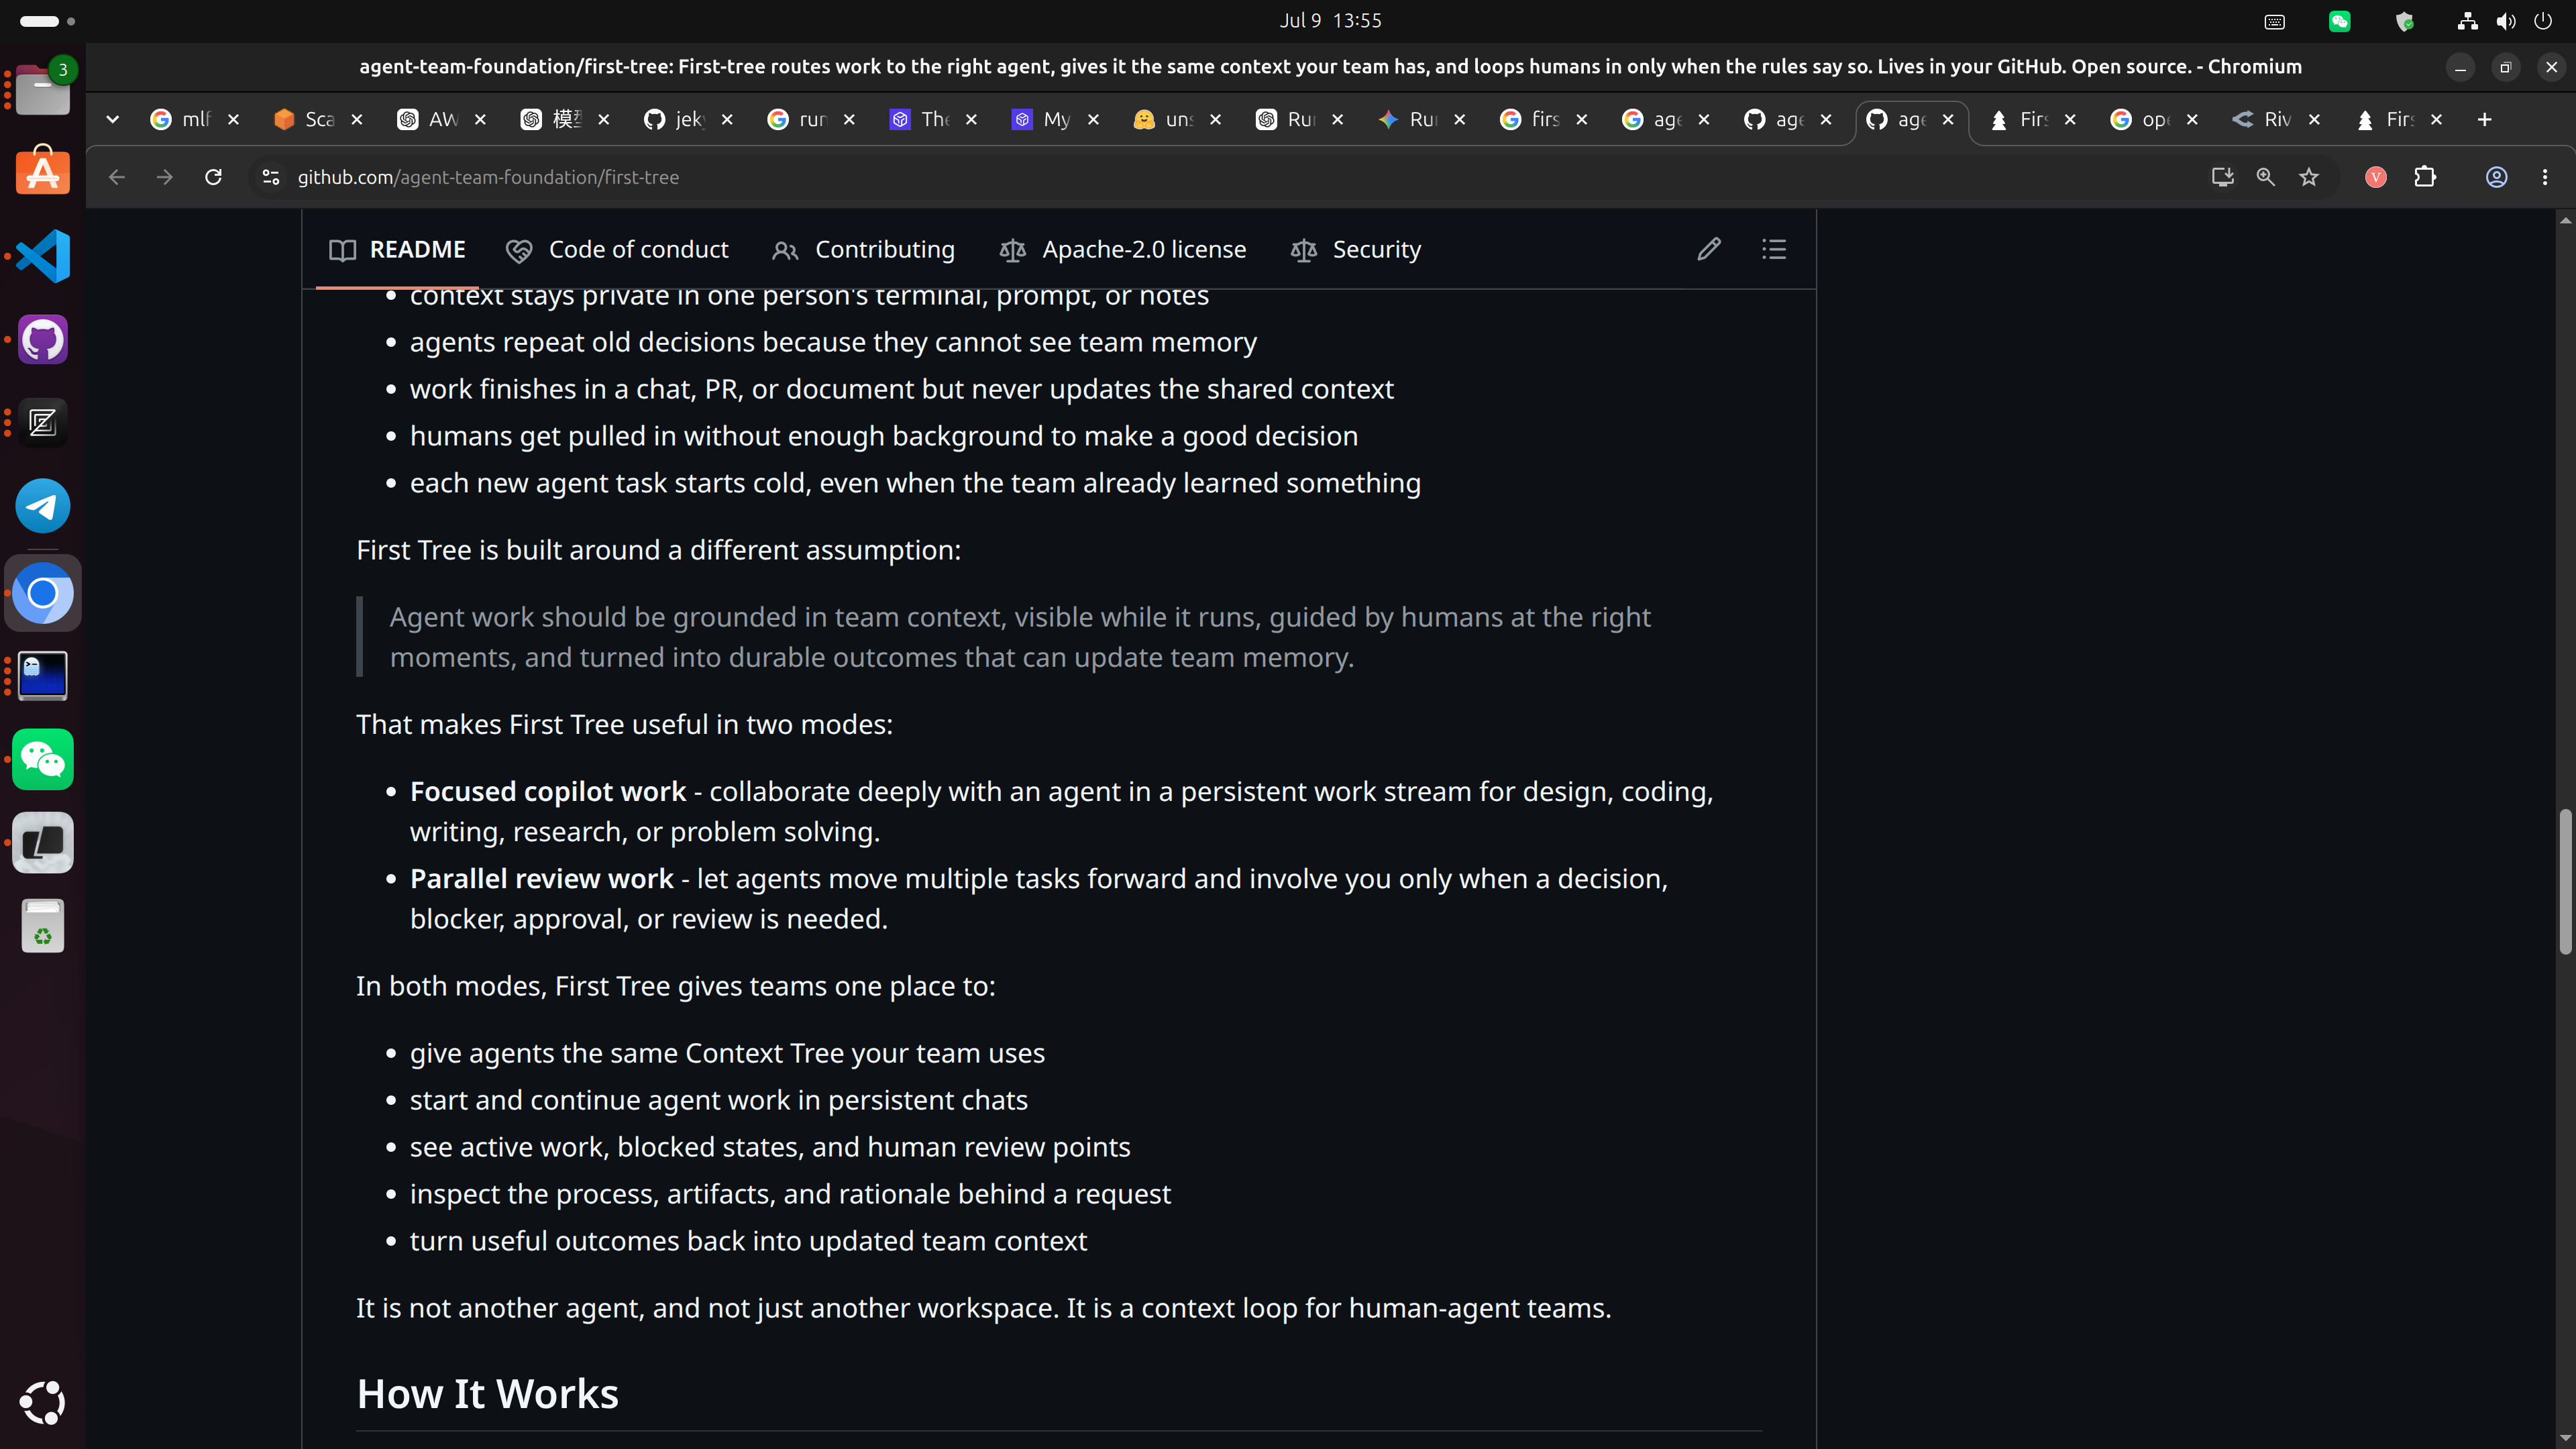Open the Chromium three-dot menu
This screenshot has height=1449, width=2576.
(2545, 177)
